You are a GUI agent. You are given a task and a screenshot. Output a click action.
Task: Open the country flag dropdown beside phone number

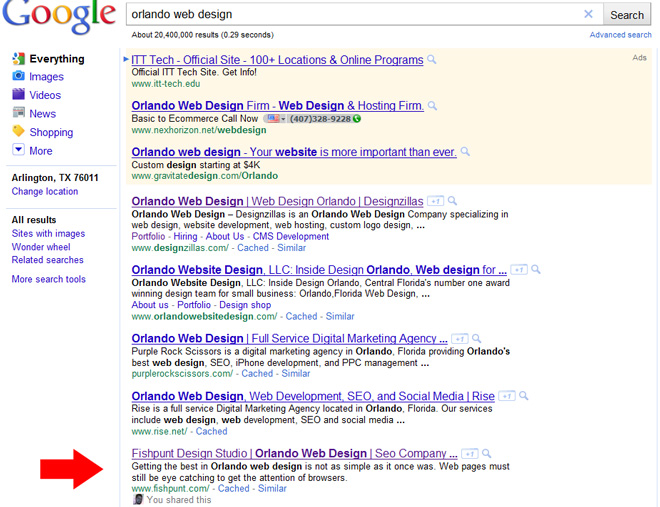click(x=276, y=119)
